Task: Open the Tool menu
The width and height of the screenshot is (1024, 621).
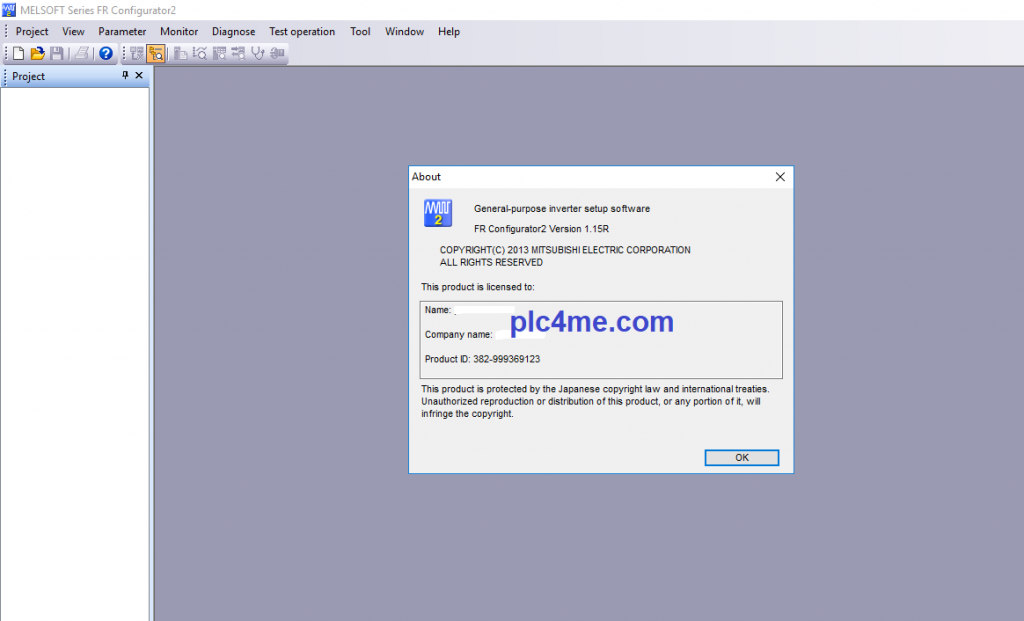Action: click(x=360, y=31)
